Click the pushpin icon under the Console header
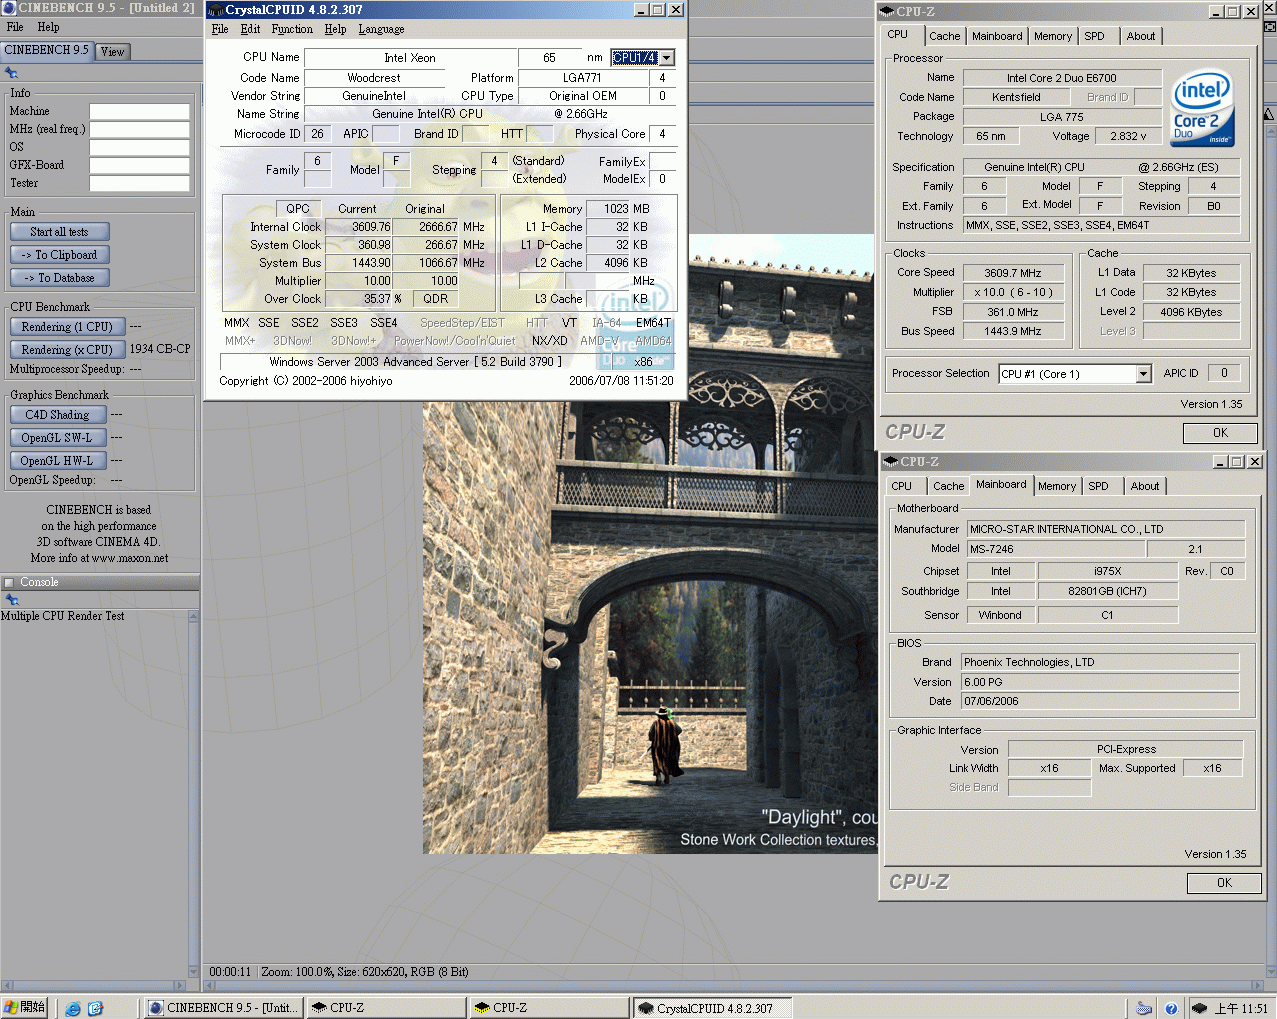 [11, 600]
